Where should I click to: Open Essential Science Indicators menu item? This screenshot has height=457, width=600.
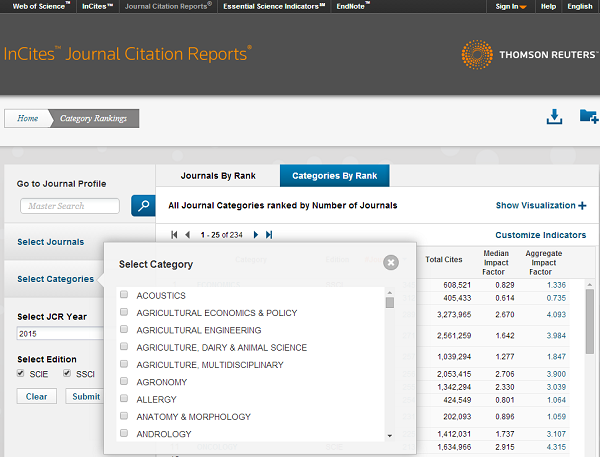point(274,6)
